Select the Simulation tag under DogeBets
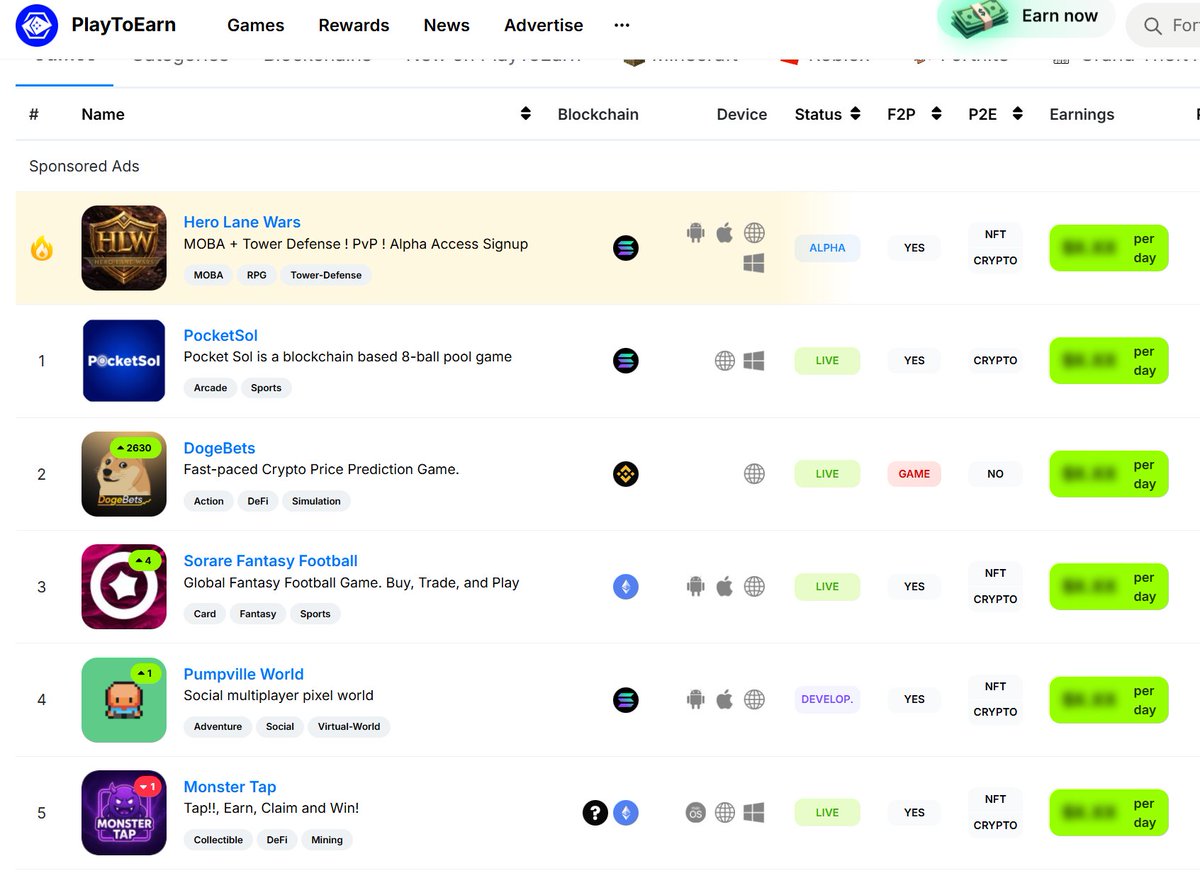This screenshot has height=878, width=1200. (316, 501)
